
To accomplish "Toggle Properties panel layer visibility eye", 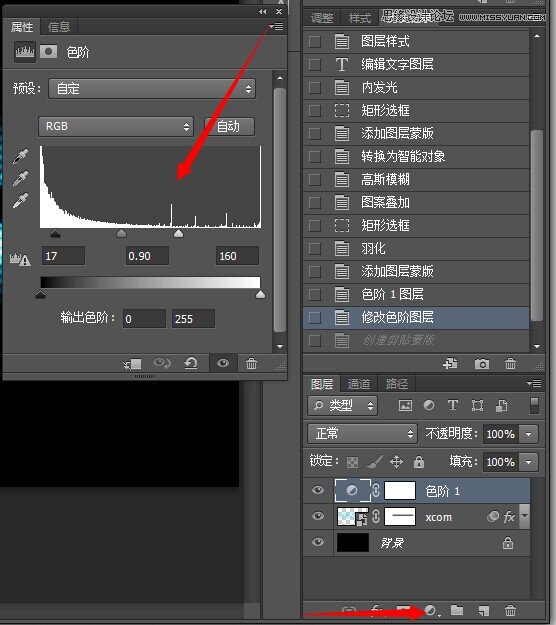I will (223, 363).
